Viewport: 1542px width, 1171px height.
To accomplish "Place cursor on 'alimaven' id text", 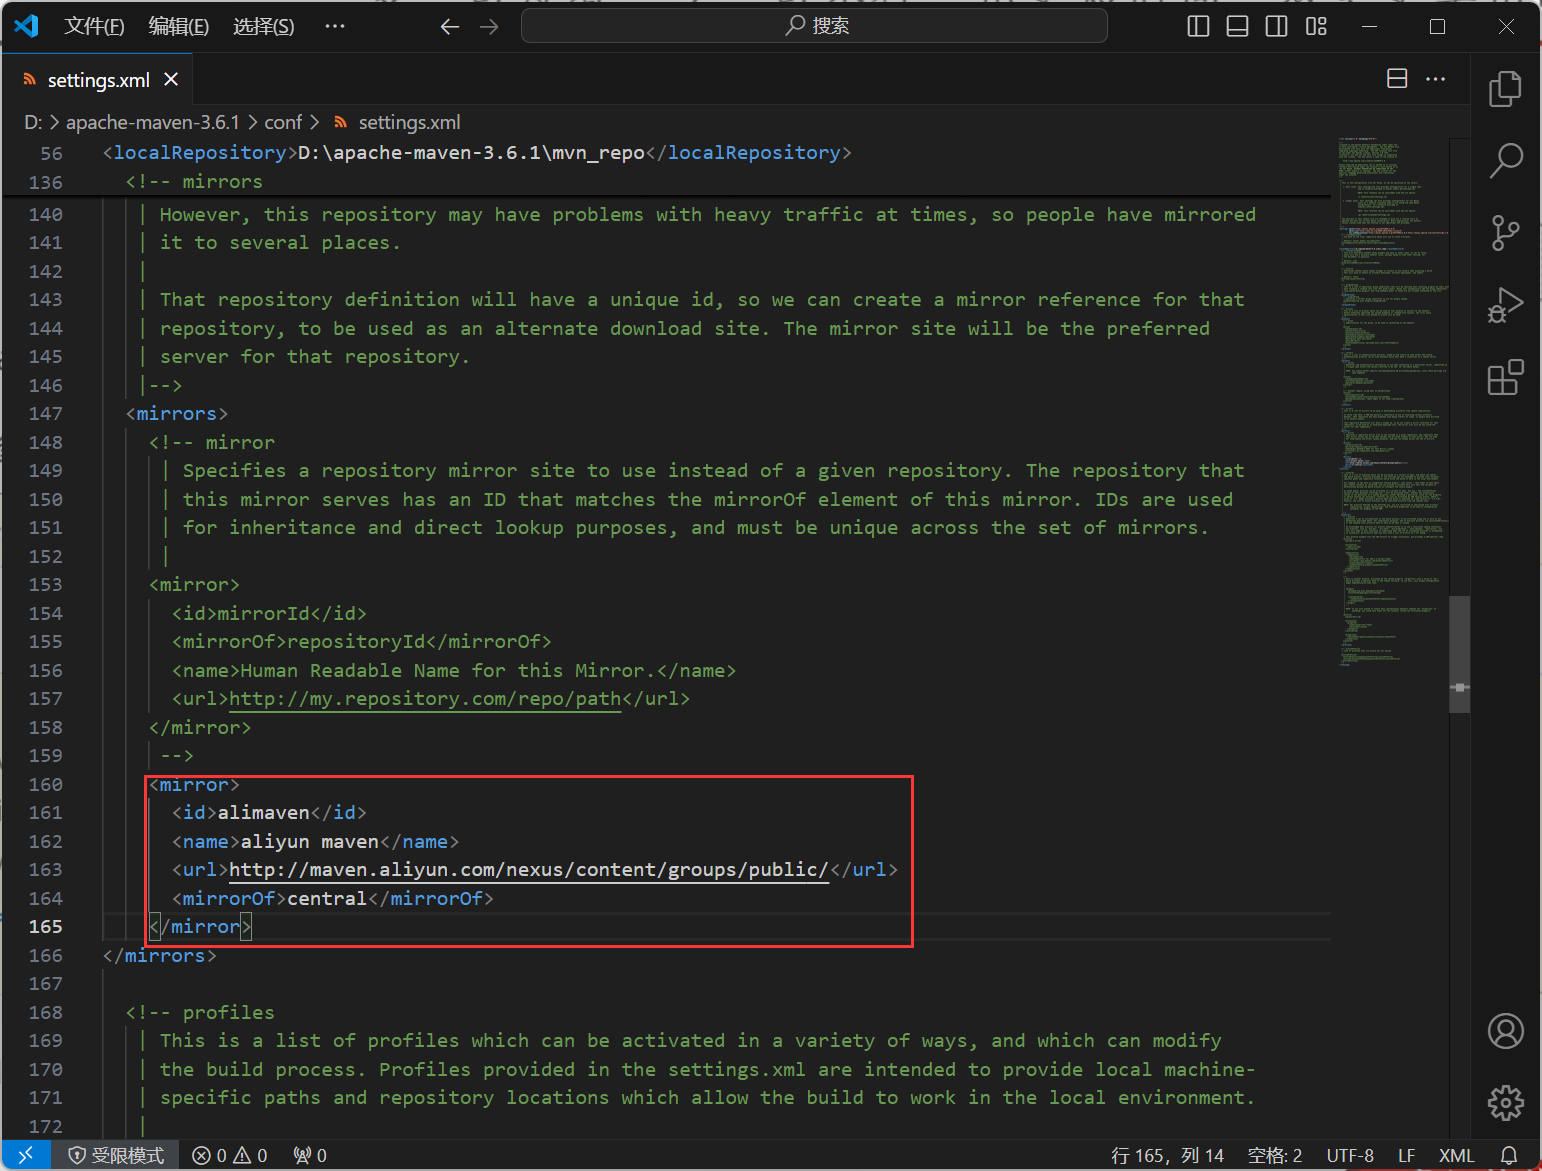I will [x=264, y=813].
